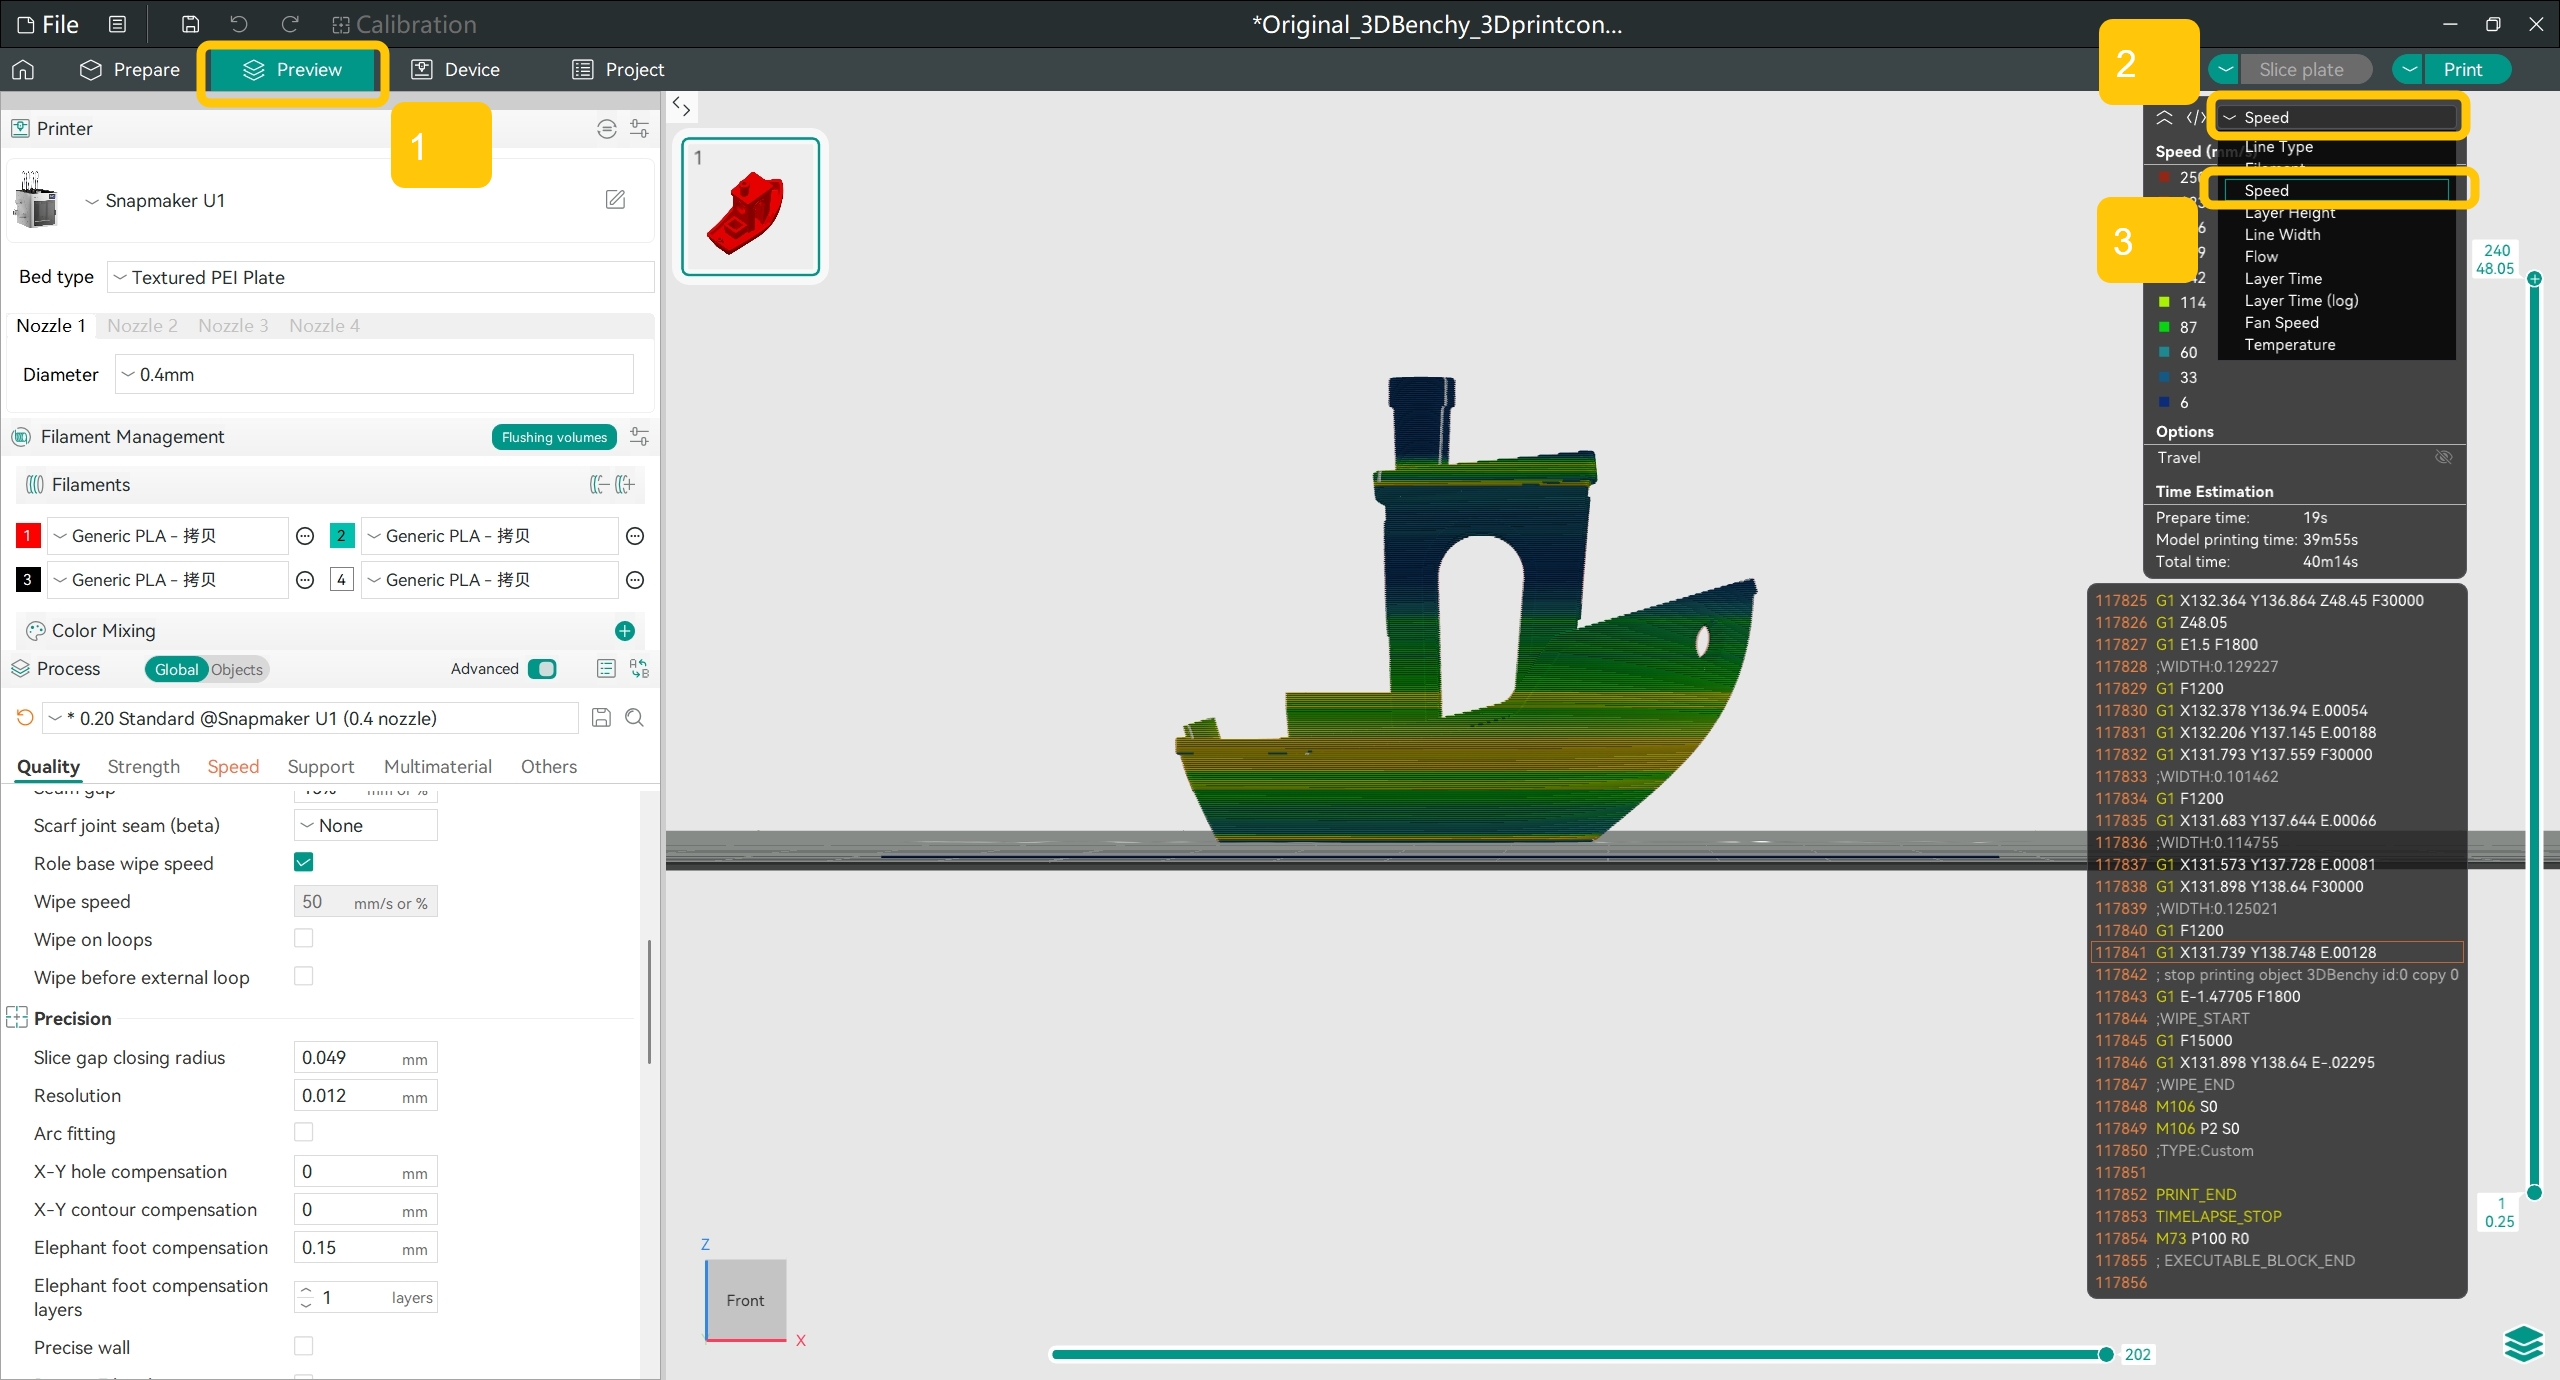
Task: Open filament 1 options ellipsis button
Action: [305, 536]
